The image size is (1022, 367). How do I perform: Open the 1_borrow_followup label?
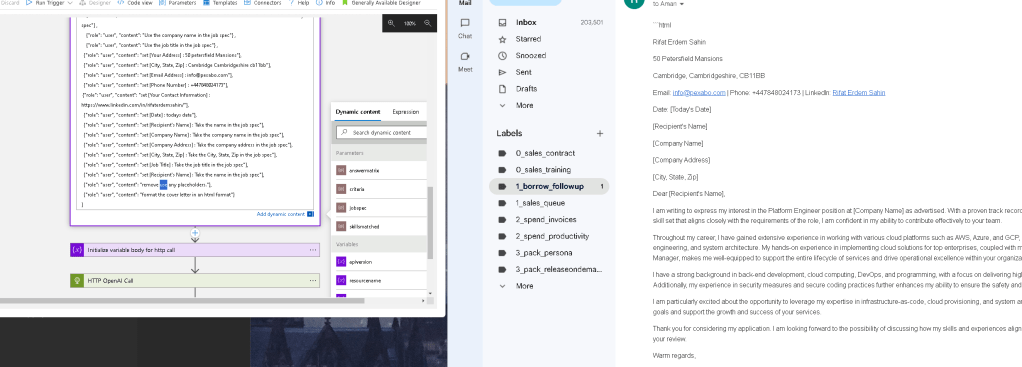(x=548, y=186)
